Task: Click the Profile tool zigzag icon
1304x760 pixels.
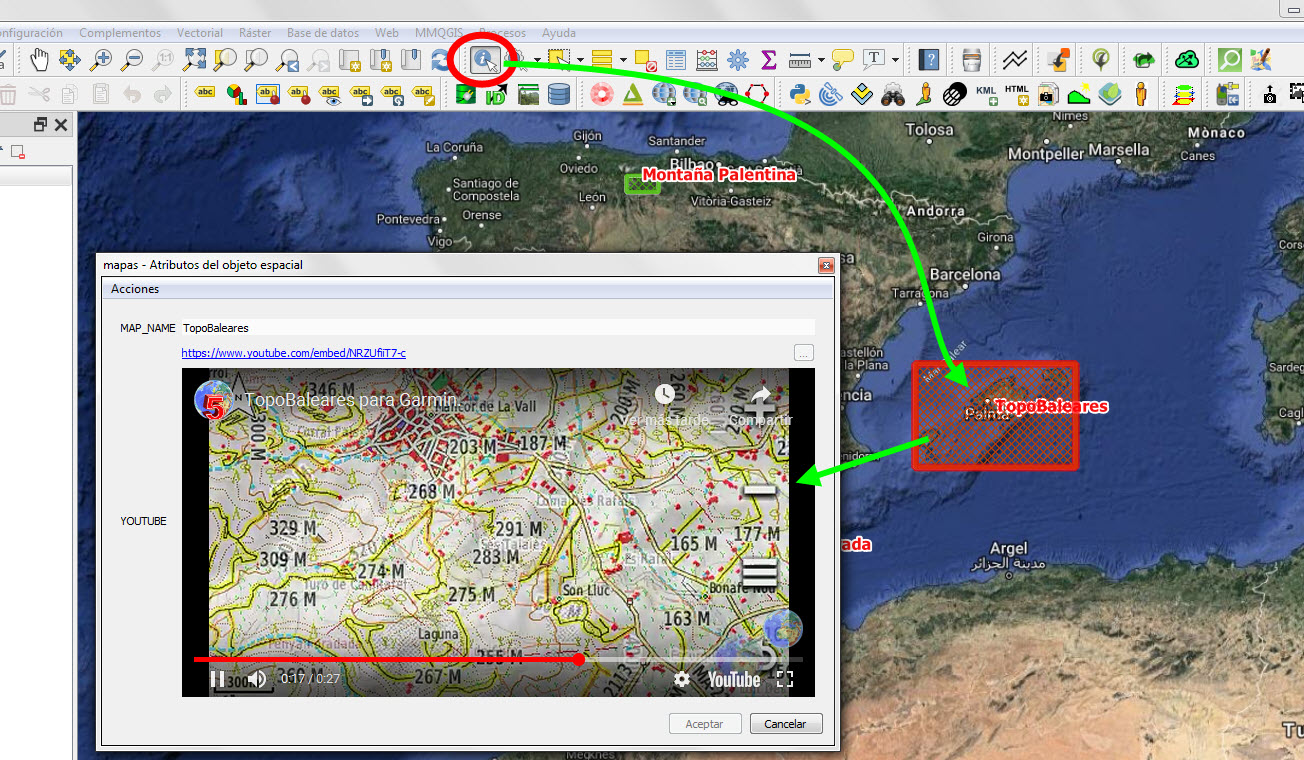Action: [x=1015, y=60]
